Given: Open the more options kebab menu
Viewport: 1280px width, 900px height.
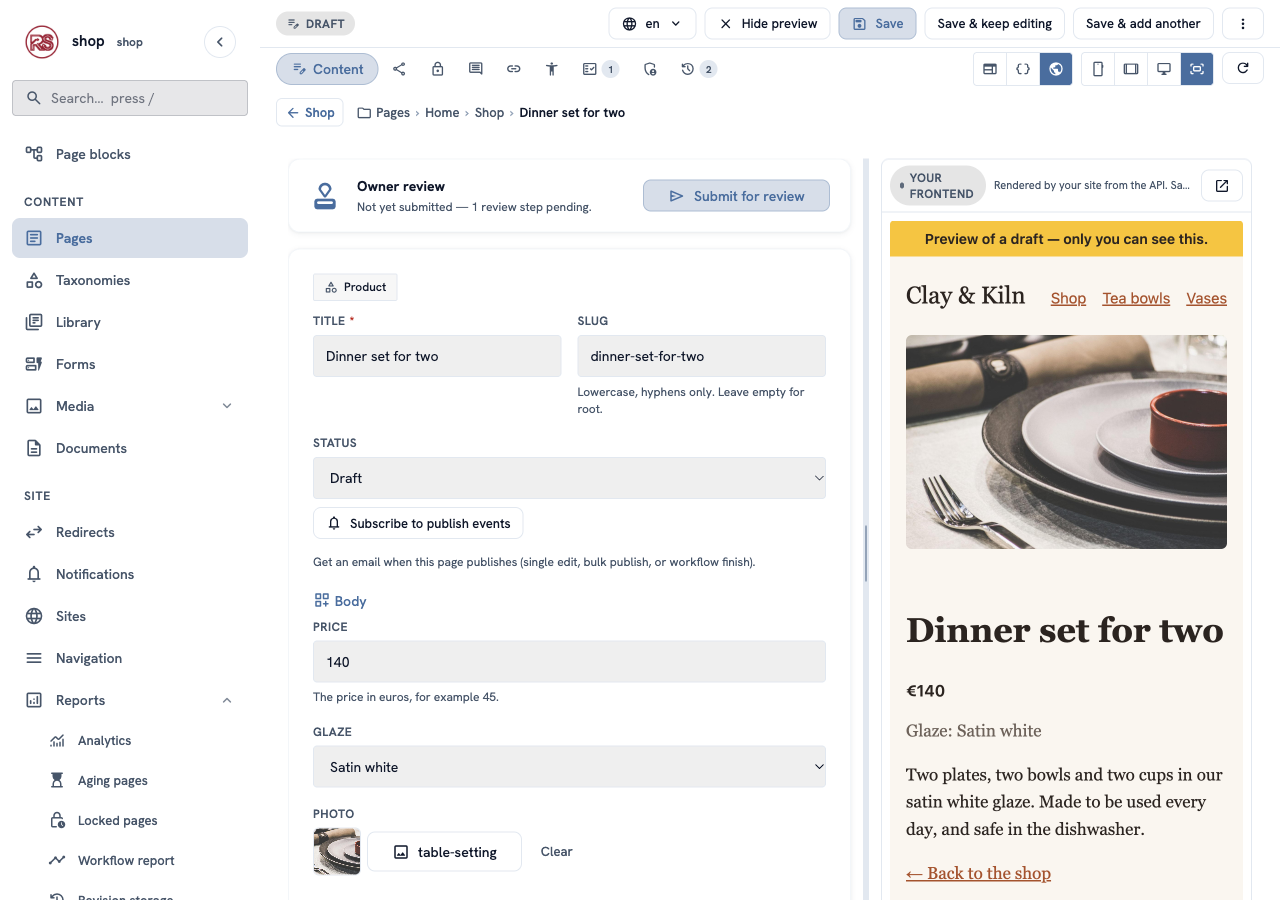Looking at the screenshot, I should [1243, 23].
